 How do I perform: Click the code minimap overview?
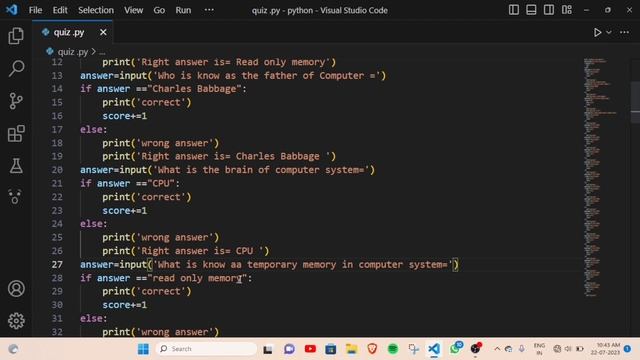click(599, 178)
